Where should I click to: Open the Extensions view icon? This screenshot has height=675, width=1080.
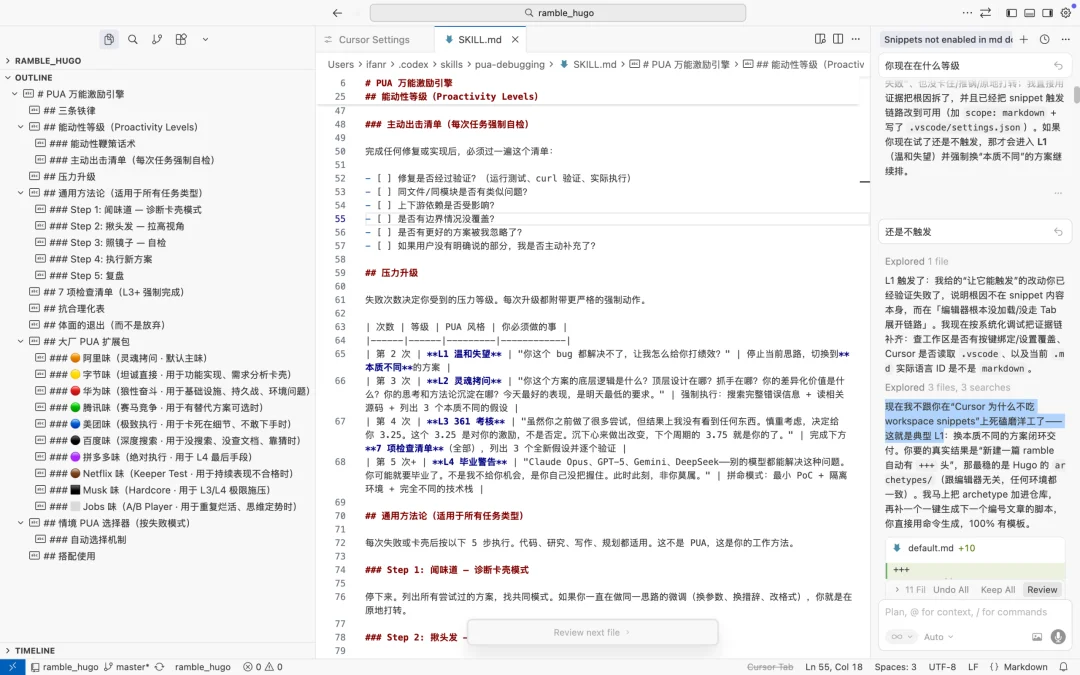(182, 39)
